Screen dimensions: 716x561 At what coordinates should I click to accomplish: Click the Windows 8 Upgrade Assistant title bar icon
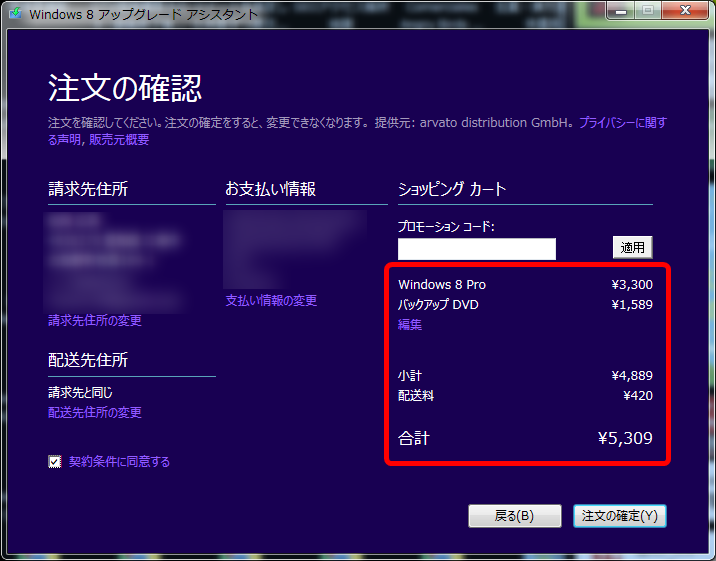click(15, 15)
